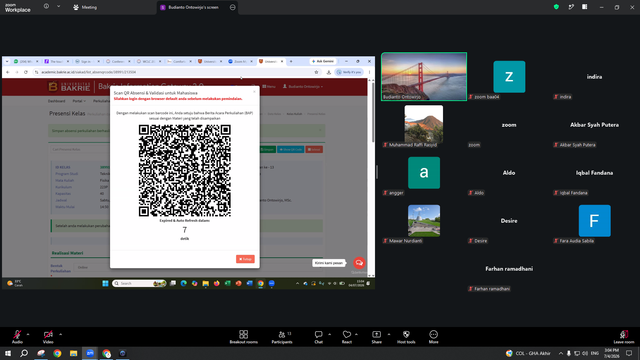Open the meeting info icon
640x360 pixels.
click(x=46, y=7)
